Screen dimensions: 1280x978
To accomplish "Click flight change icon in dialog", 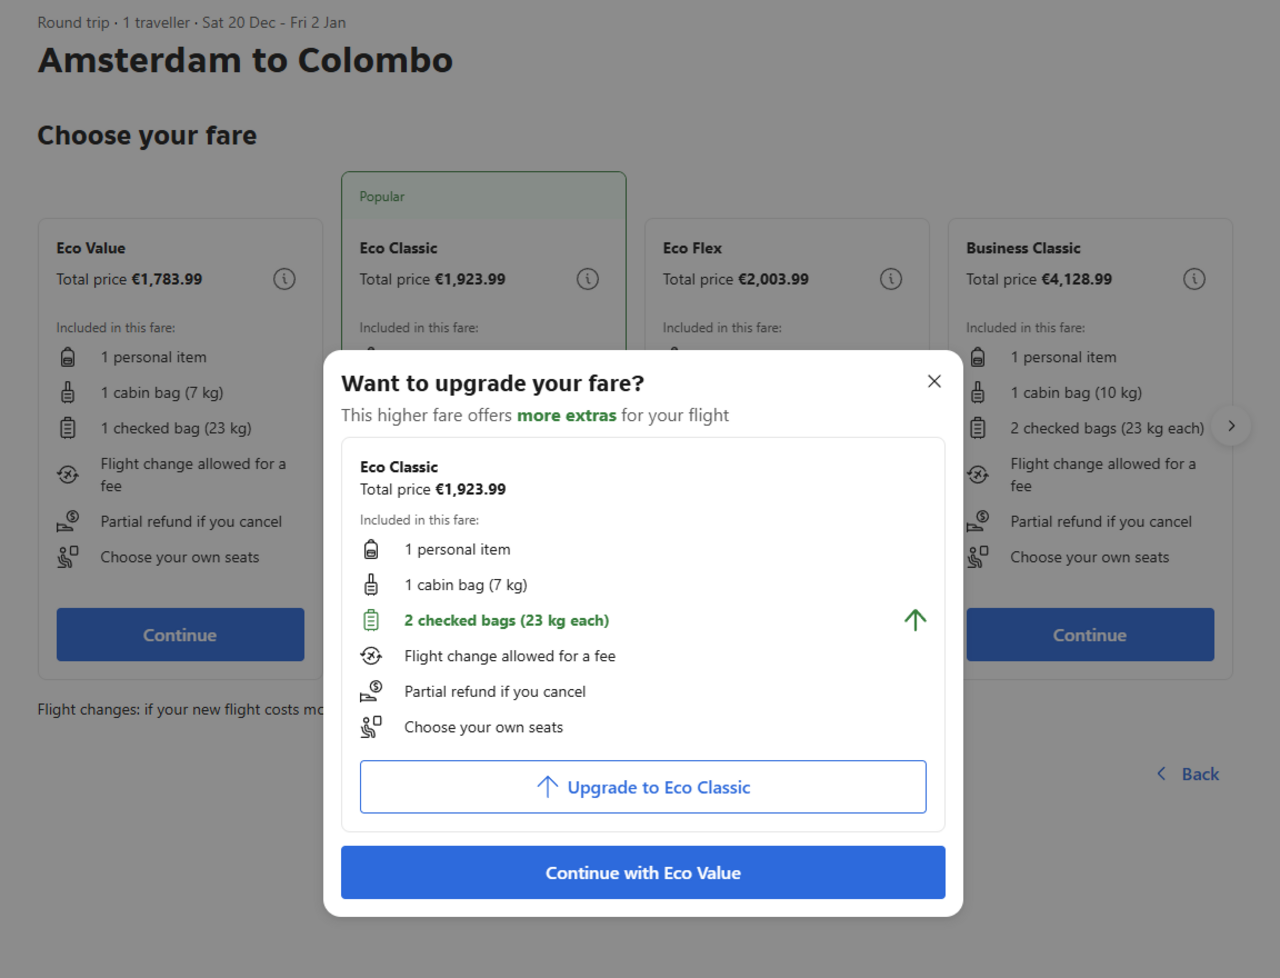I will [x=371, y=656].
